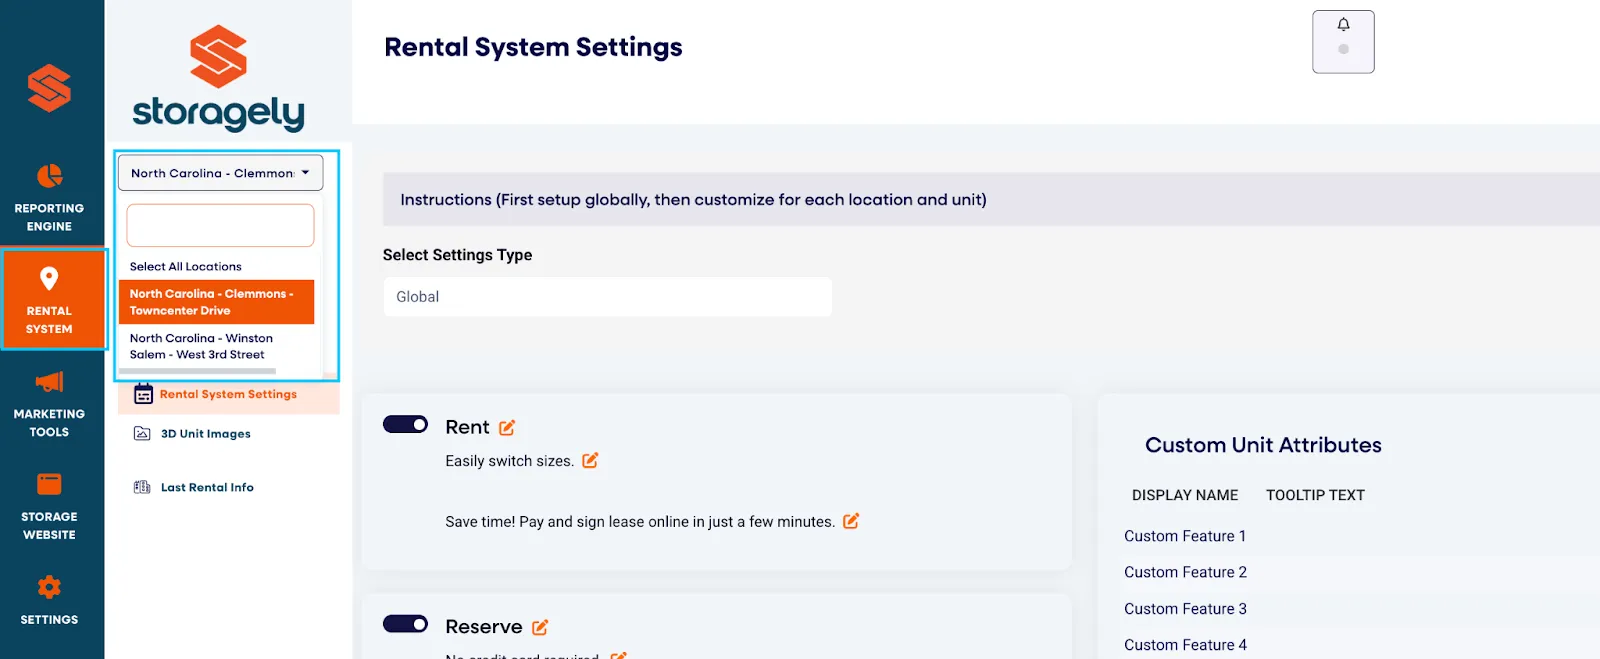Toggle the Rent switch off
Viewport: 1600px width, 659px height.
point(405,424)
